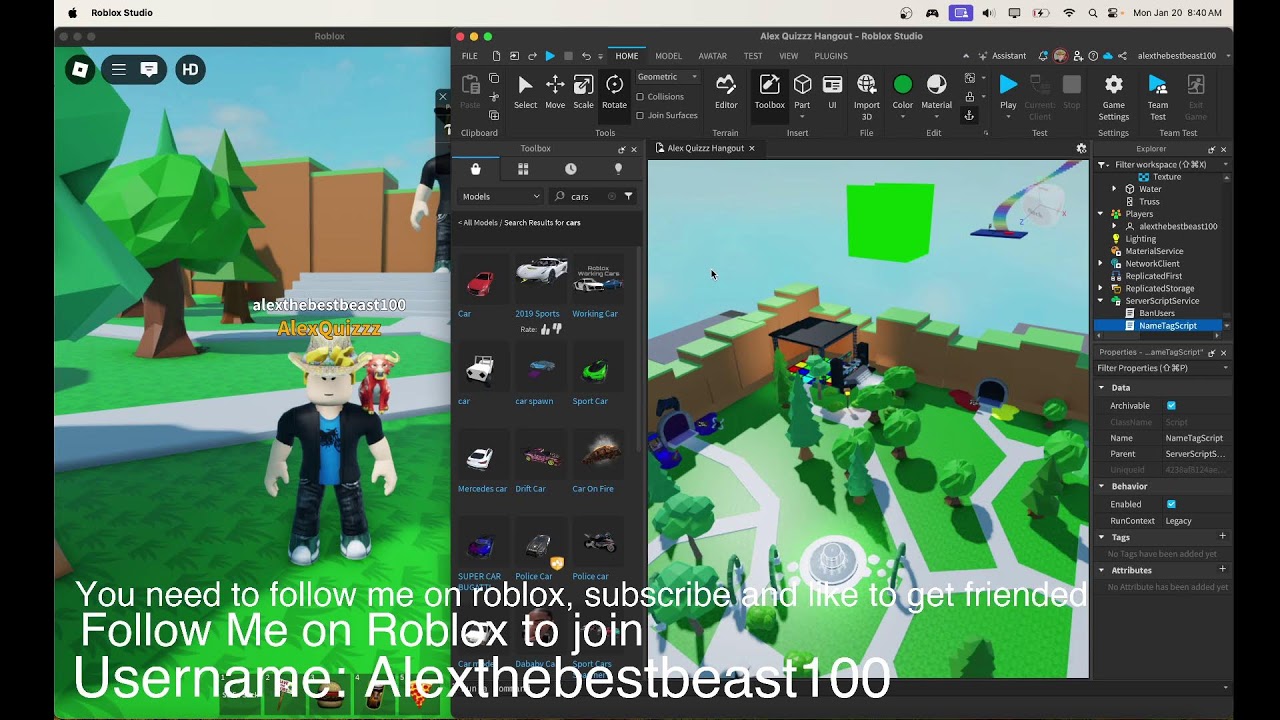The width and height of the screenshot is (1280, 720).
Task: Collapse the Behavior properties section
Action: click(1102, 486)
